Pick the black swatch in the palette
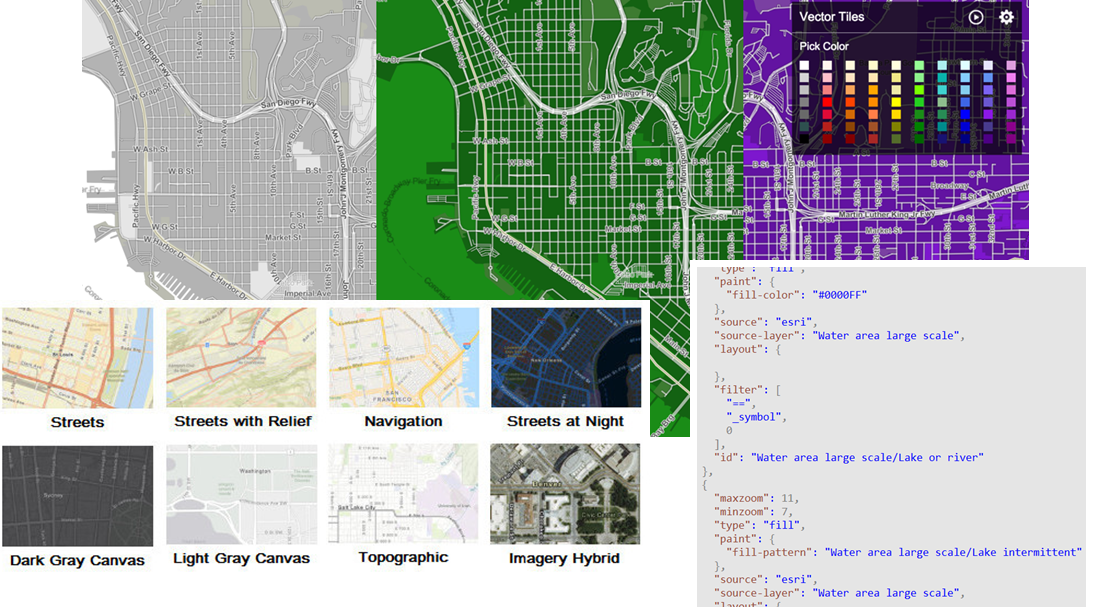 [x=804, y=137]
